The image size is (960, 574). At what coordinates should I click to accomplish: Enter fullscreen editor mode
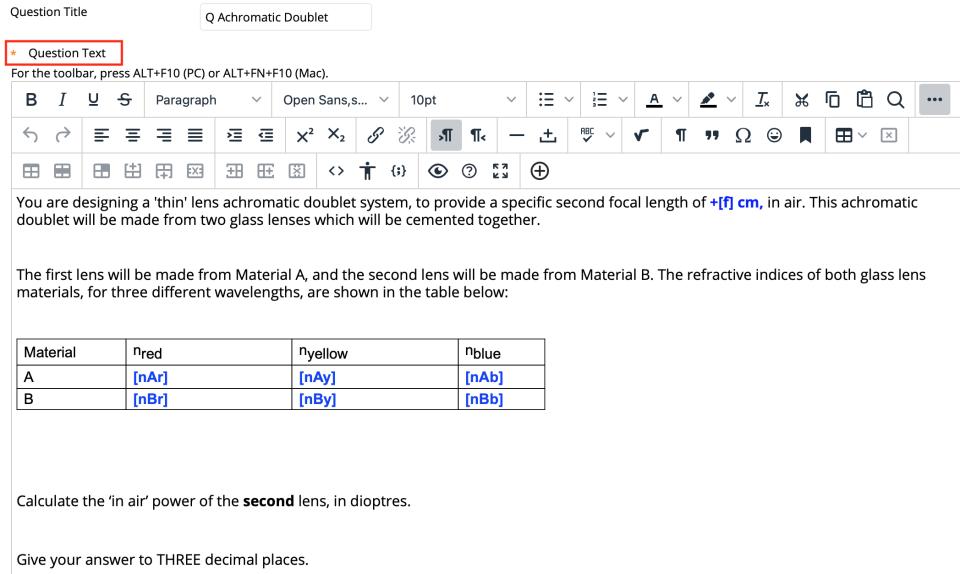tap(500, 170)
